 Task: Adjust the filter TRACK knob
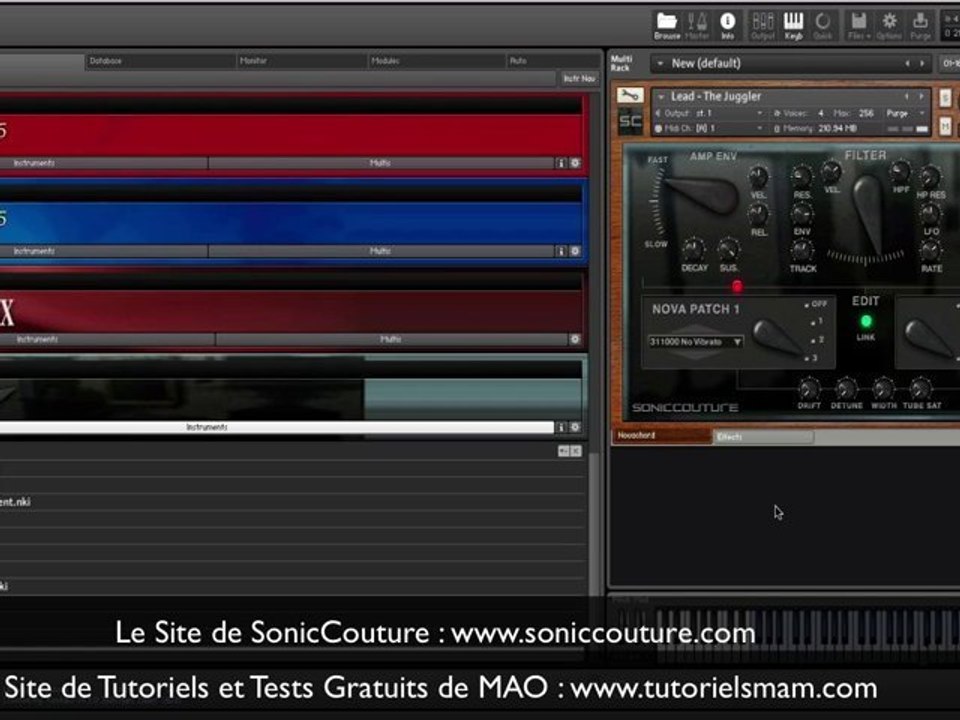pyautogui.click(x=802, y=250)
